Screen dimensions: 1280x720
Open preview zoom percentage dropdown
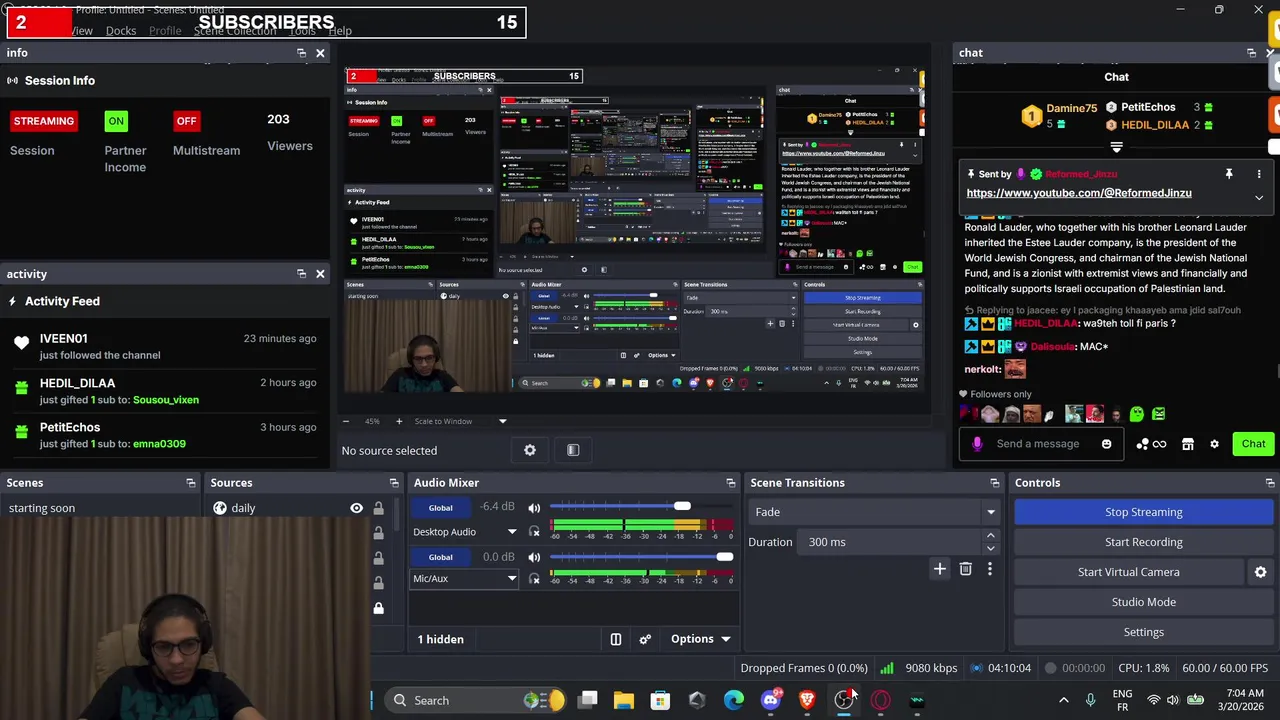coord(502,421)
